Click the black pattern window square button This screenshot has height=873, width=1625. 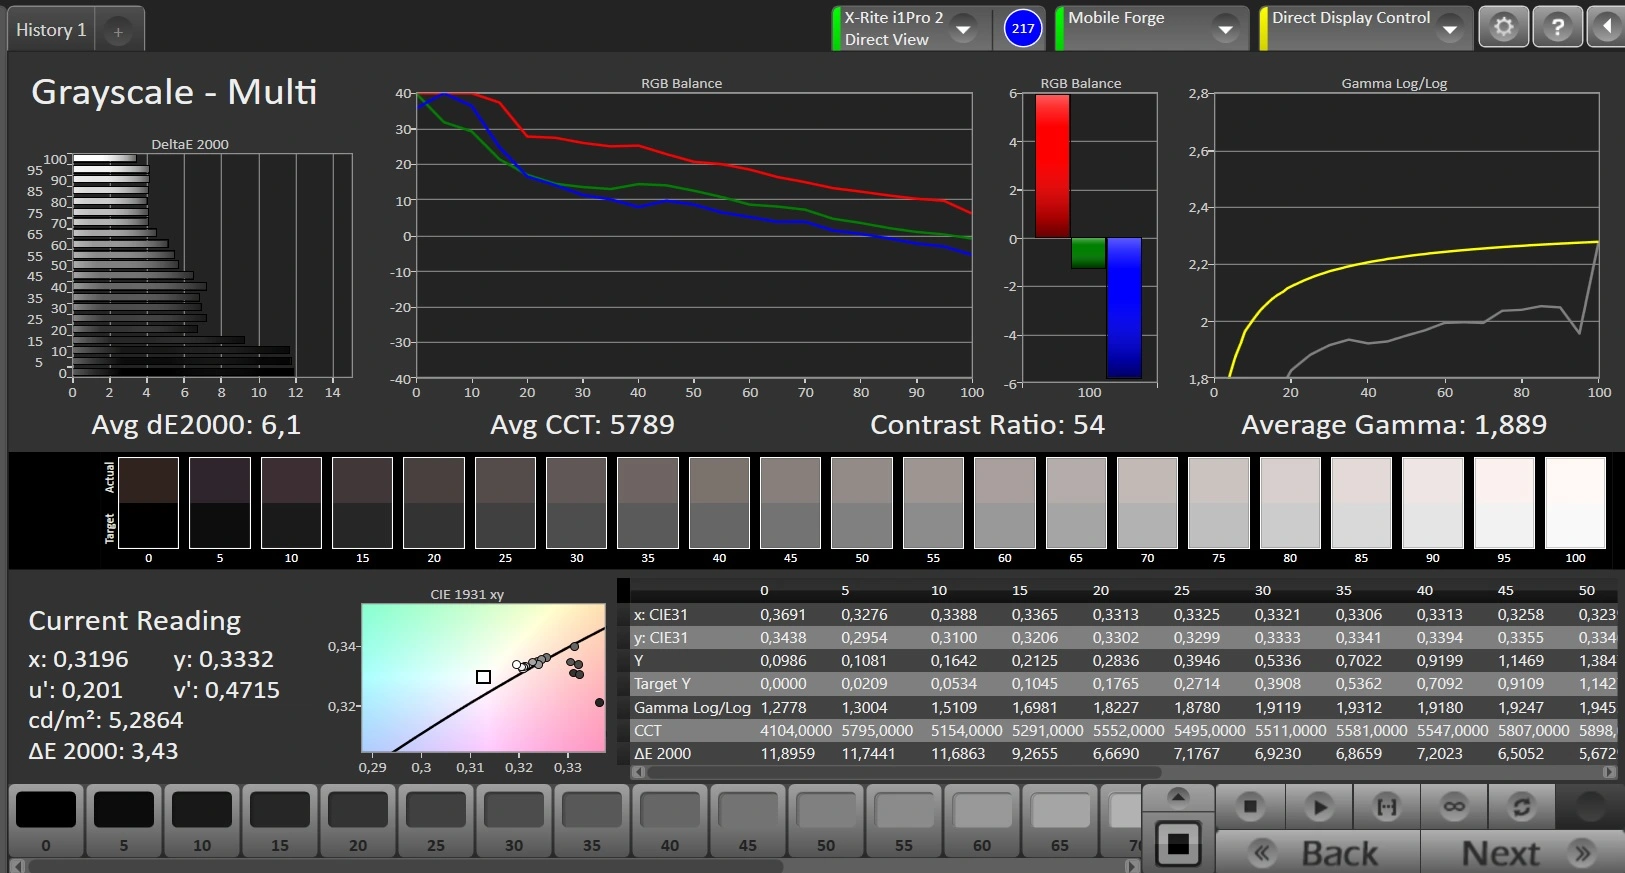(1178, 843)
